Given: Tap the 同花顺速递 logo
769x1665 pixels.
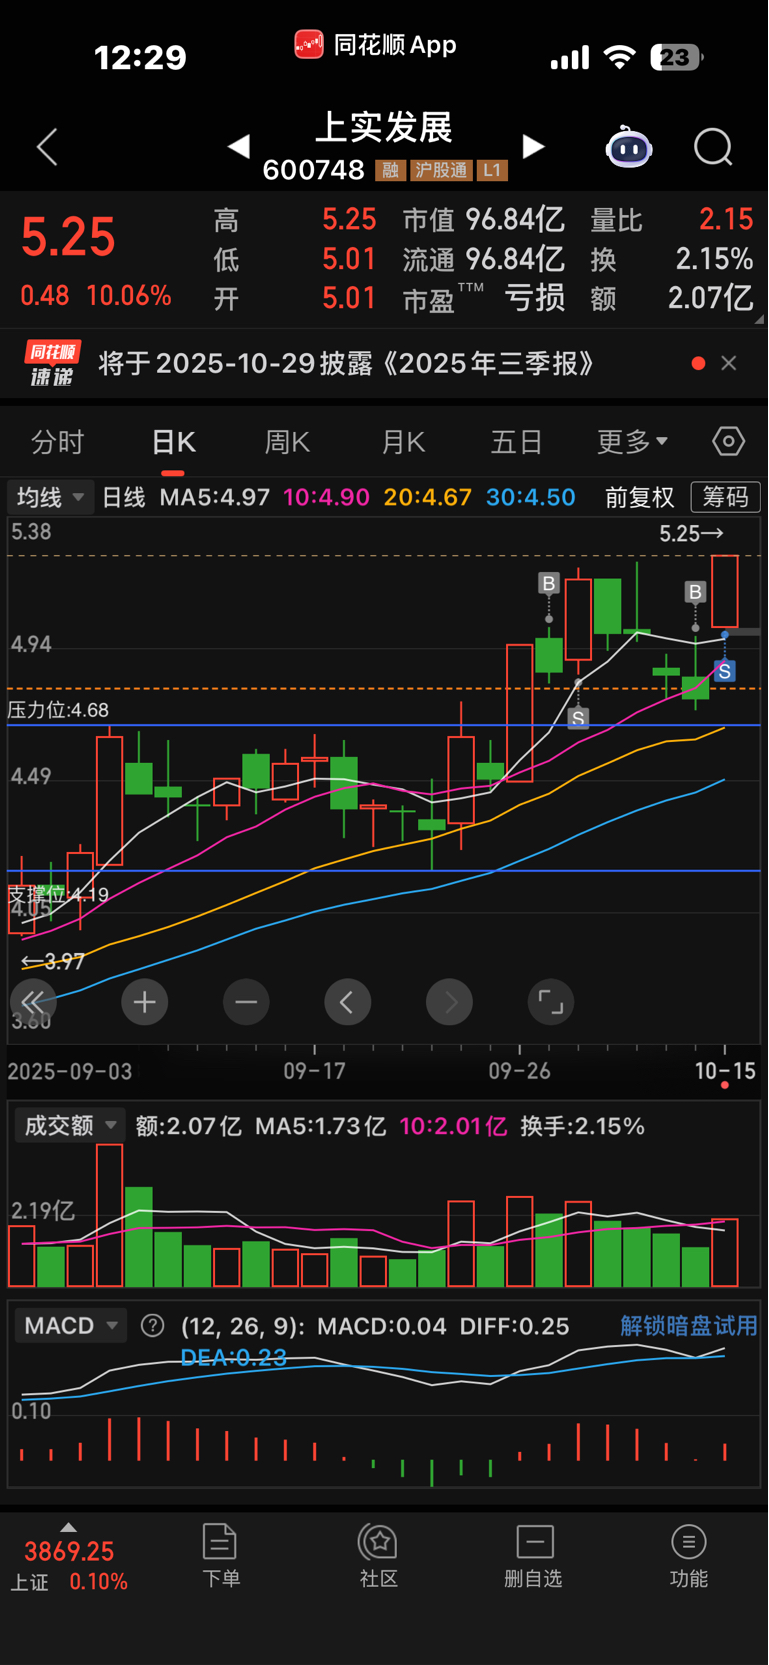Looking at the screenshot, I should [x=52, y=363].
